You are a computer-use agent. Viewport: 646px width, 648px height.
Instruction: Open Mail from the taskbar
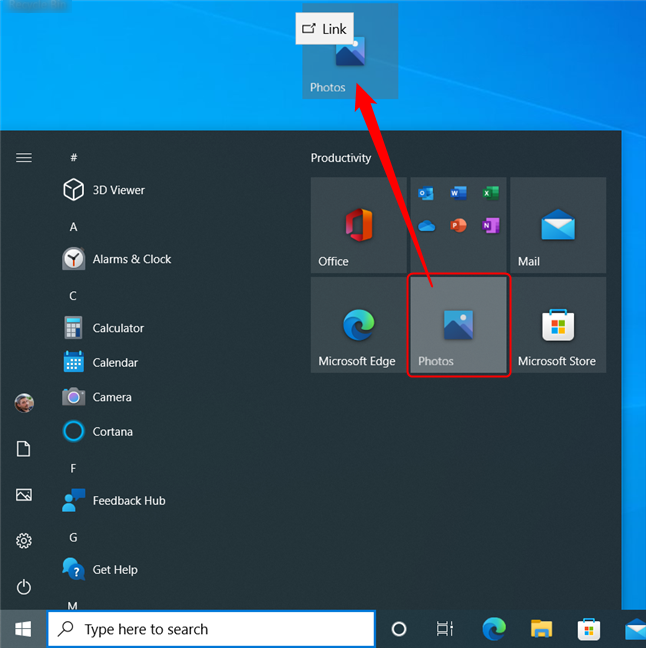[636, 630]
